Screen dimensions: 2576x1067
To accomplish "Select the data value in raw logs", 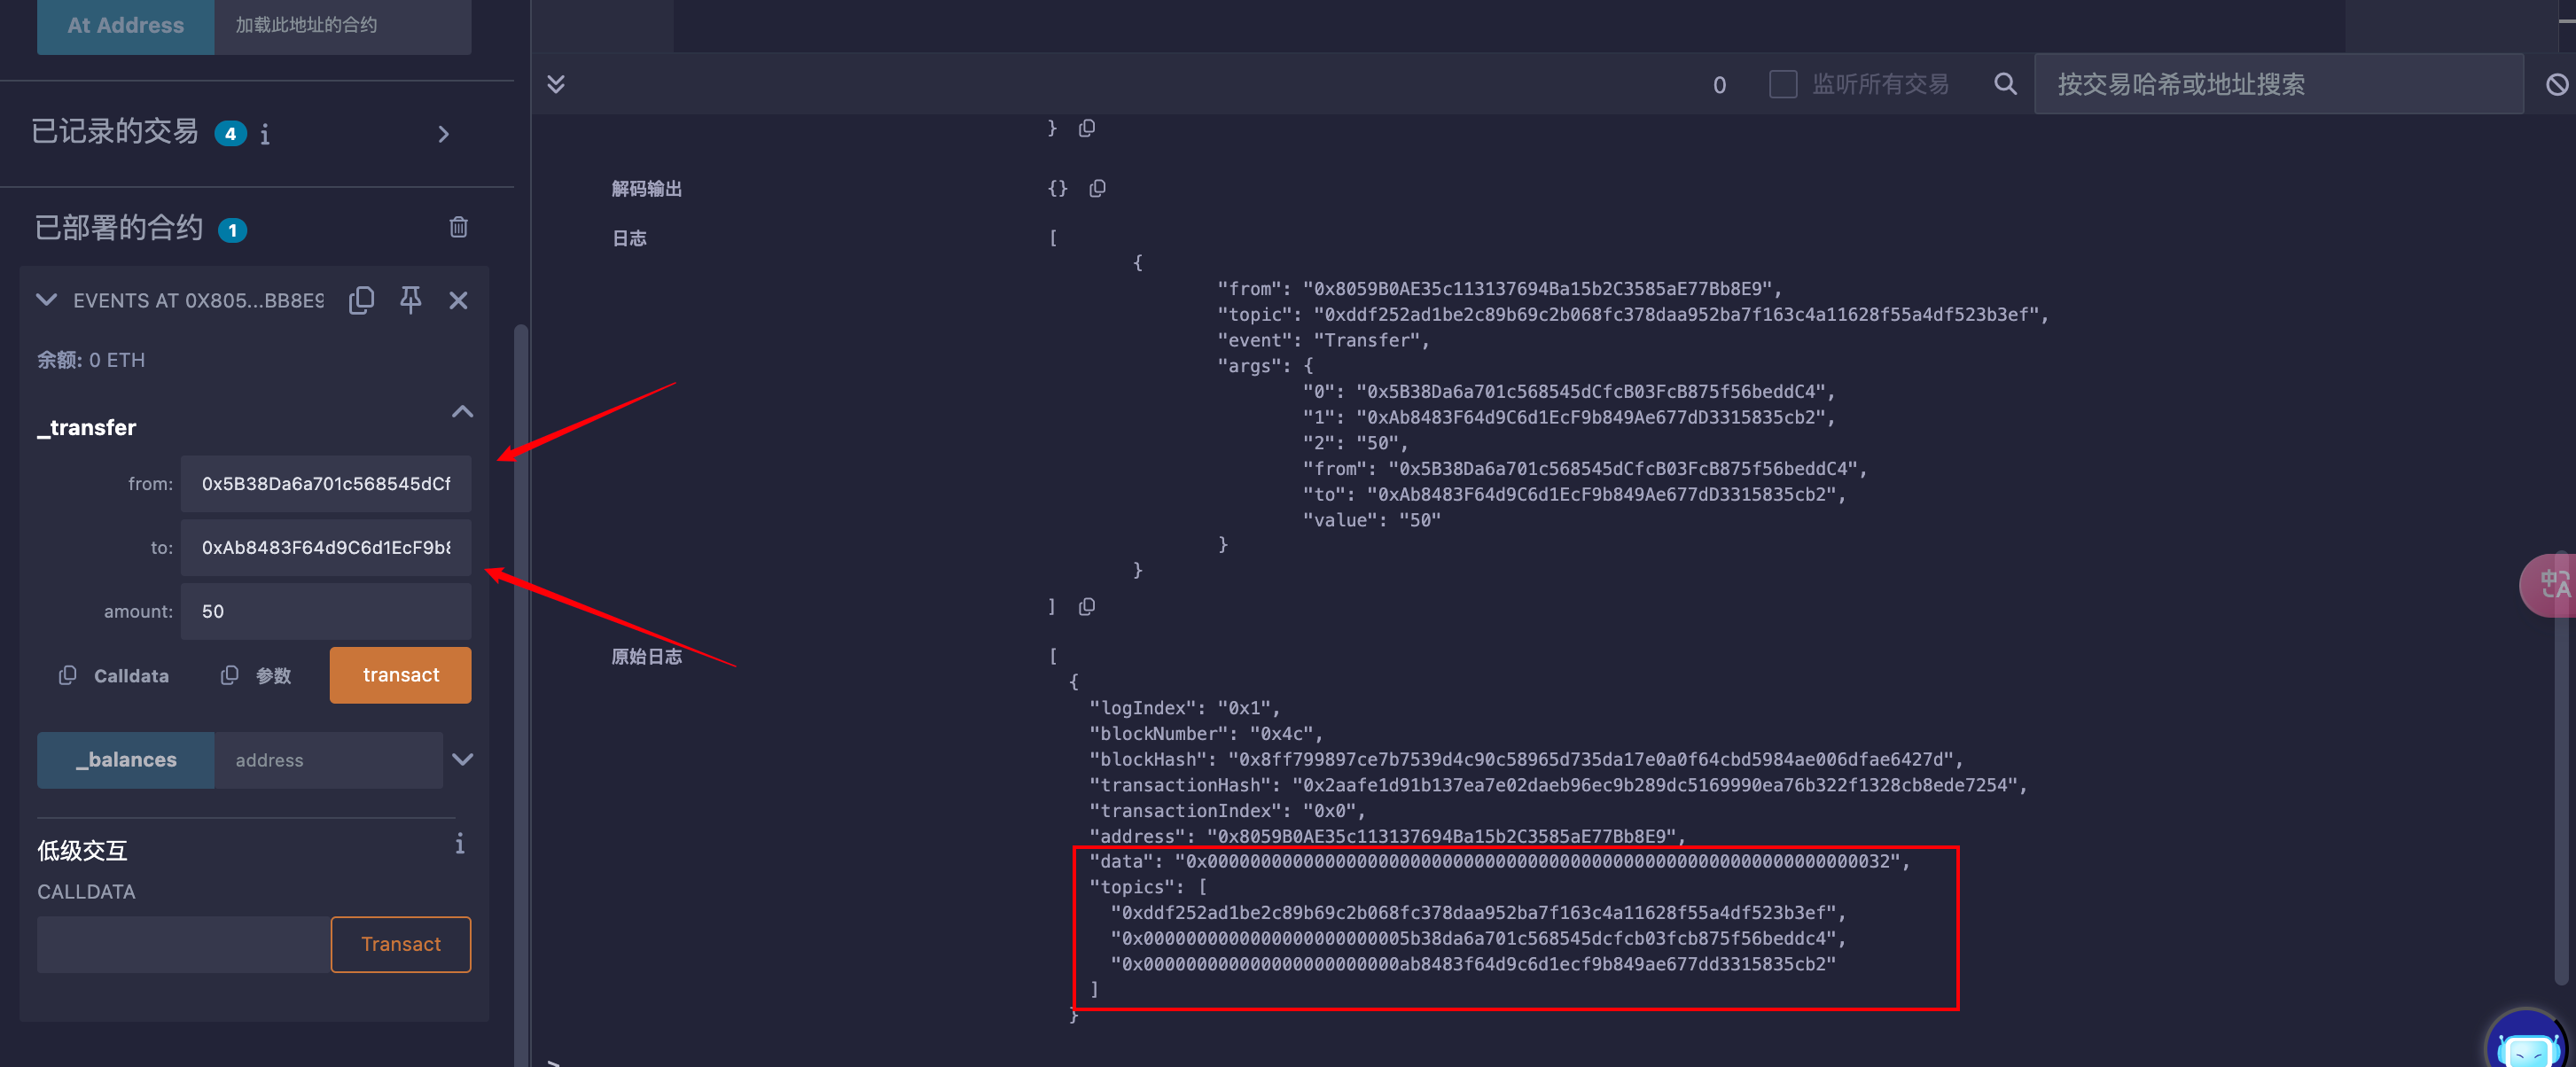I will [x=1537, y=861].
